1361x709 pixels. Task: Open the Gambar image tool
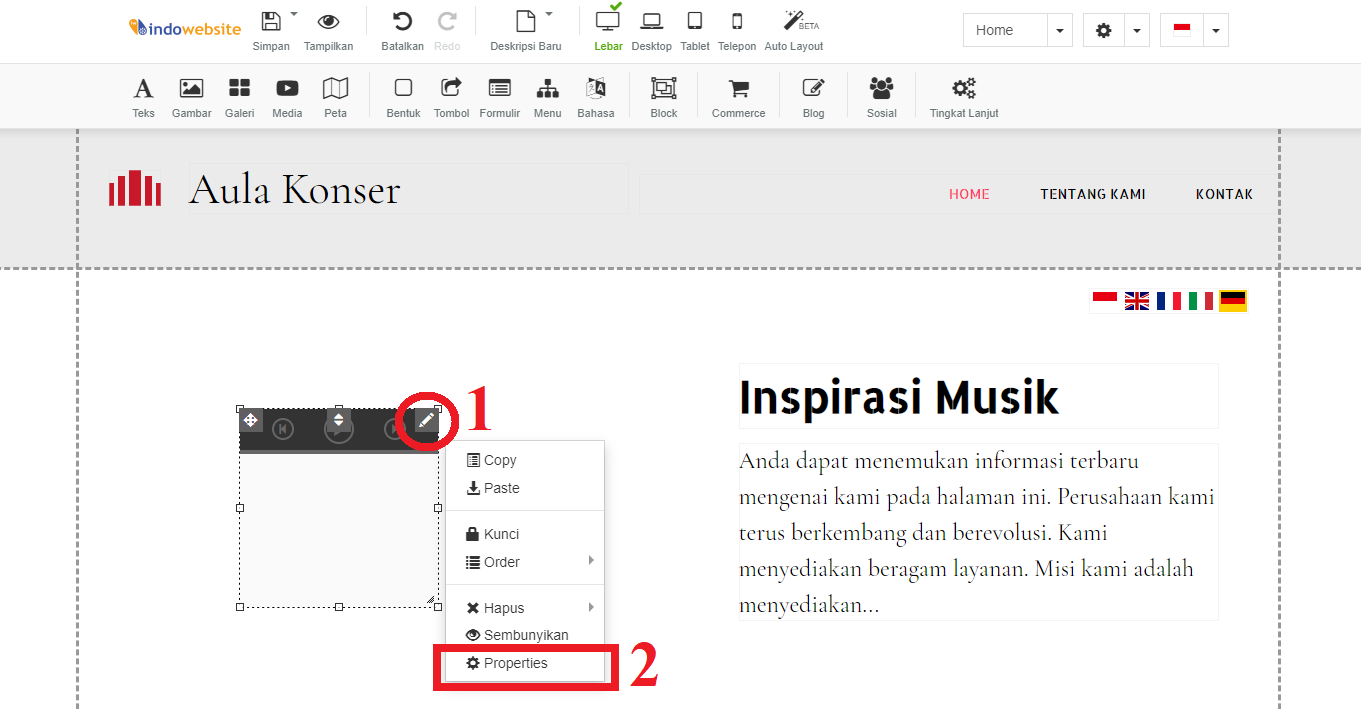pos(191,96)
